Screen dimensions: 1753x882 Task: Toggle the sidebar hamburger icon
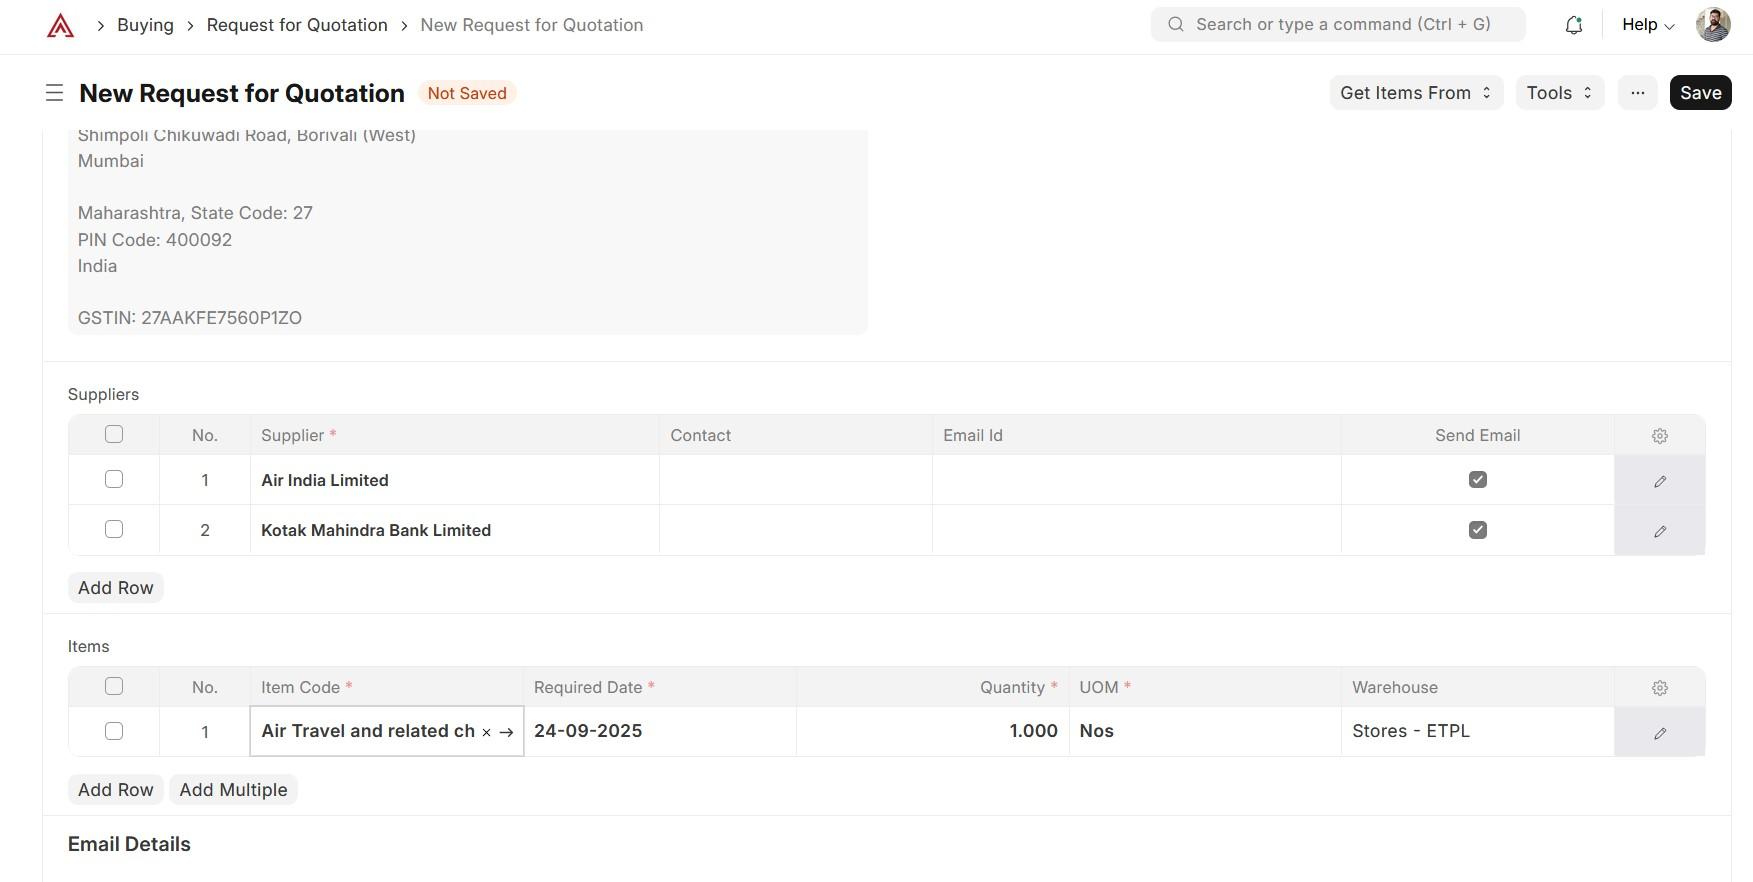coord(55,93)
